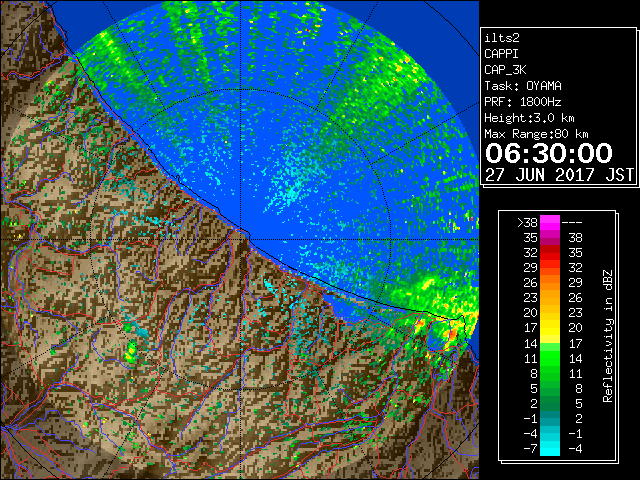Click the magenta >38 dBZ color swatch

[550, 223]
